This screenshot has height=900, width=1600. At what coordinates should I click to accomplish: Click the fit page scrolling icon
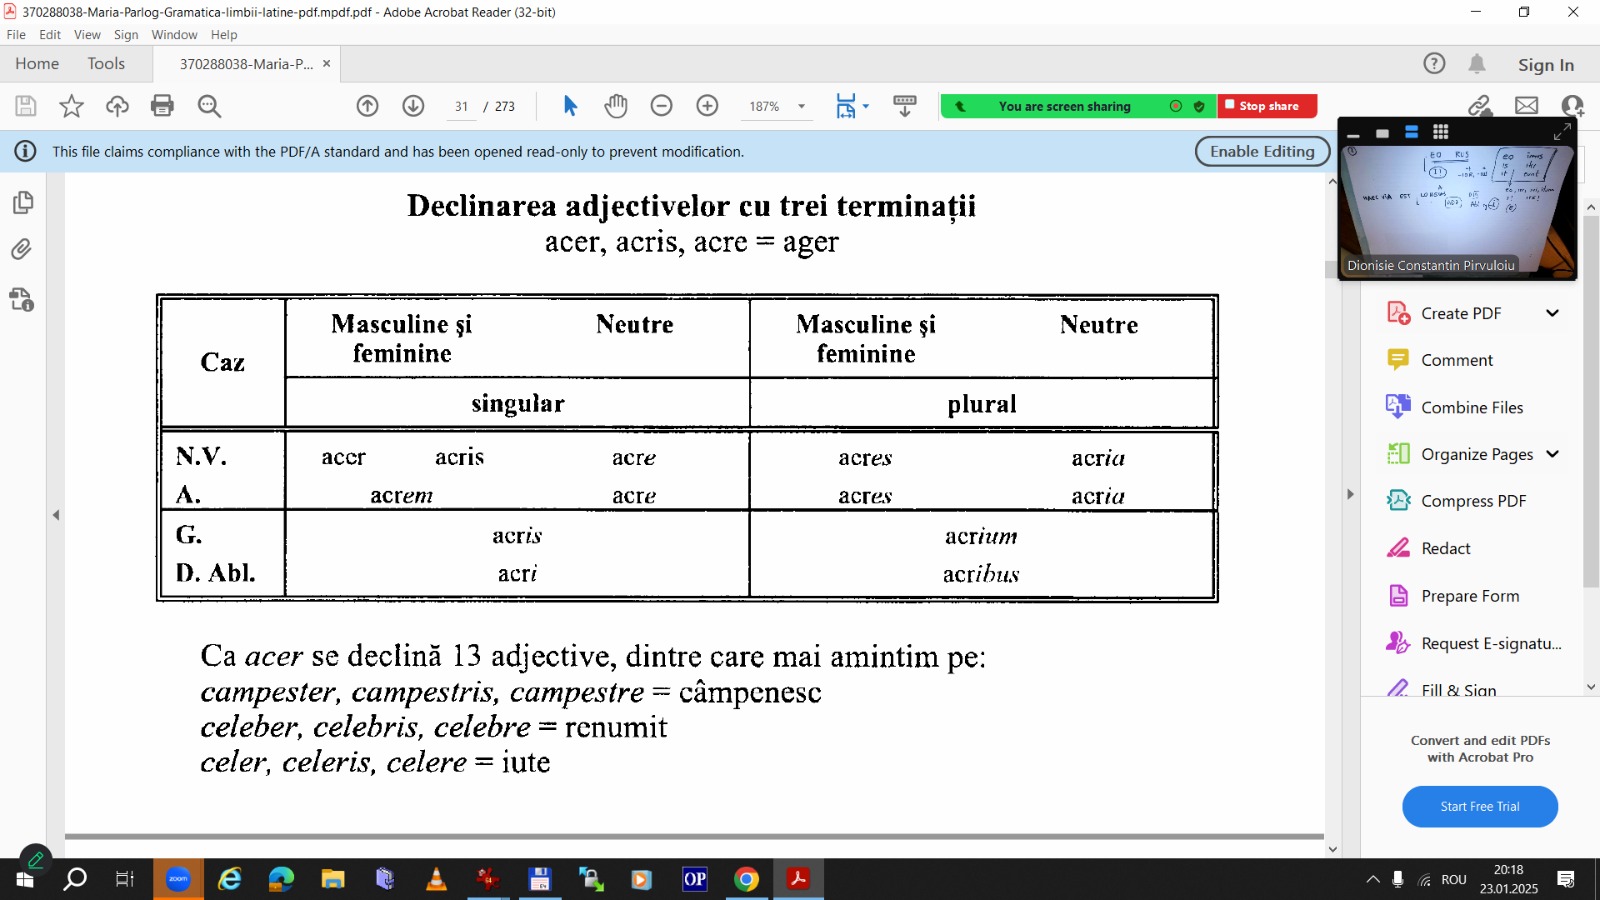(846, 106)
